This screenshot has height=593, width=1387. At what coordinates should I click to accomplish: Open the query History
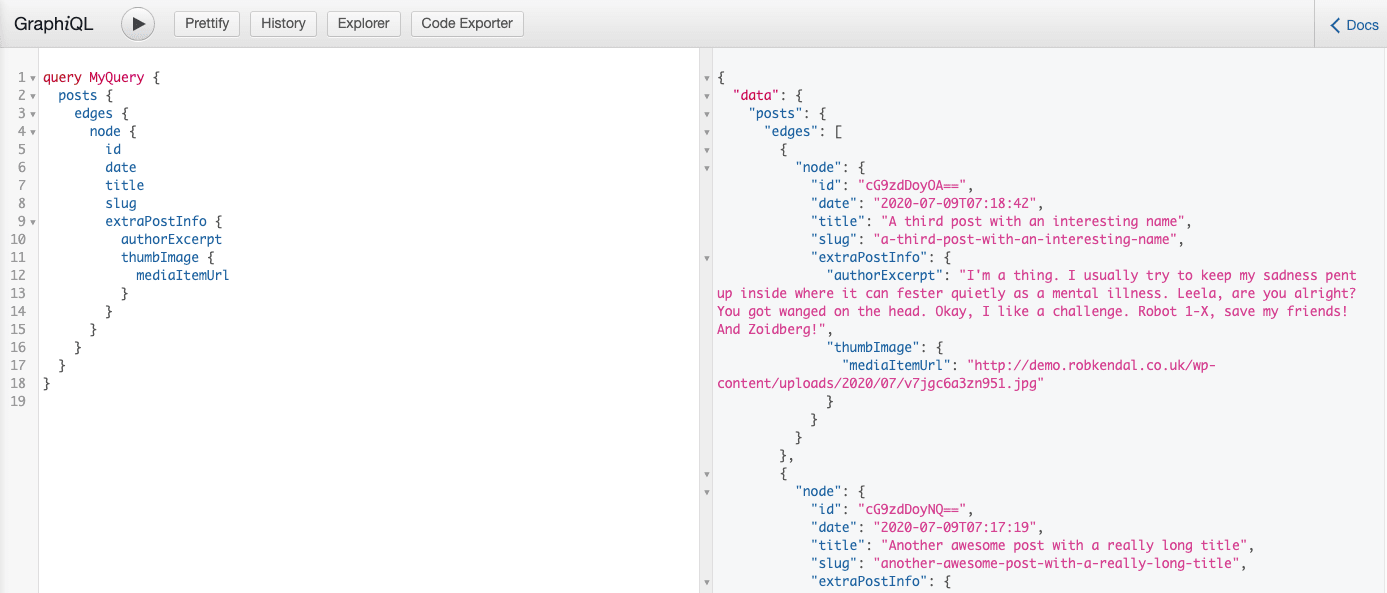(x=283, y=23)
